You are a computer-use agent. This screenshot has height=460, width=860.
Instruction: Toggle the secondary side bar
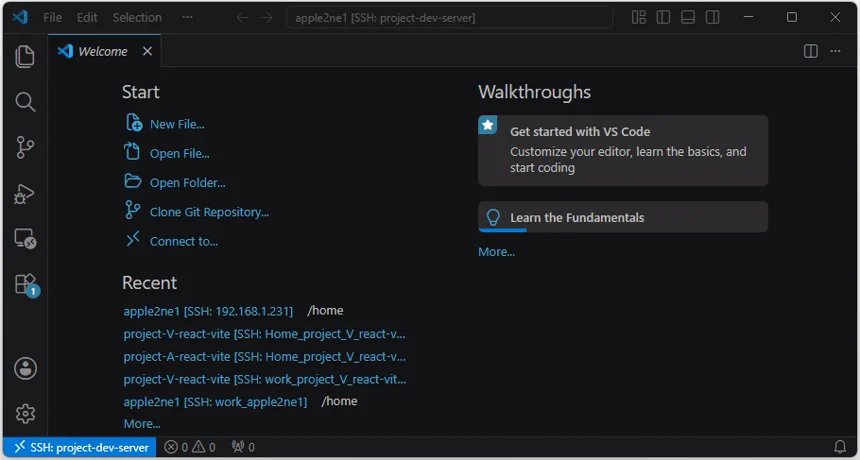click(x=712, y=18)
